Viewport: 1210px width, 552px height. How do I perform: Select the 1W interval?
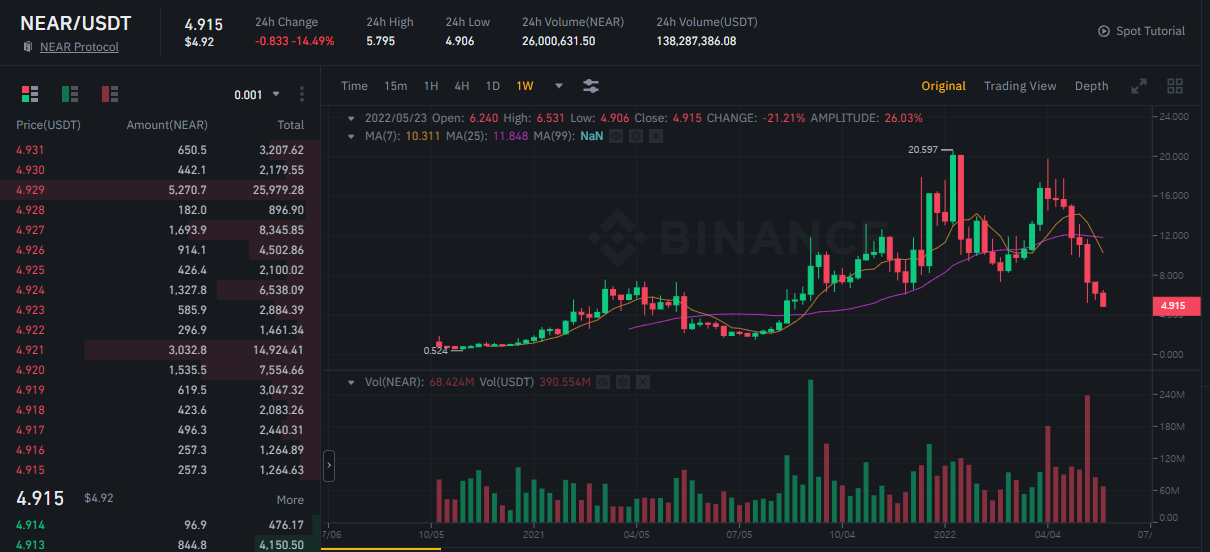[x=525, y=86]
